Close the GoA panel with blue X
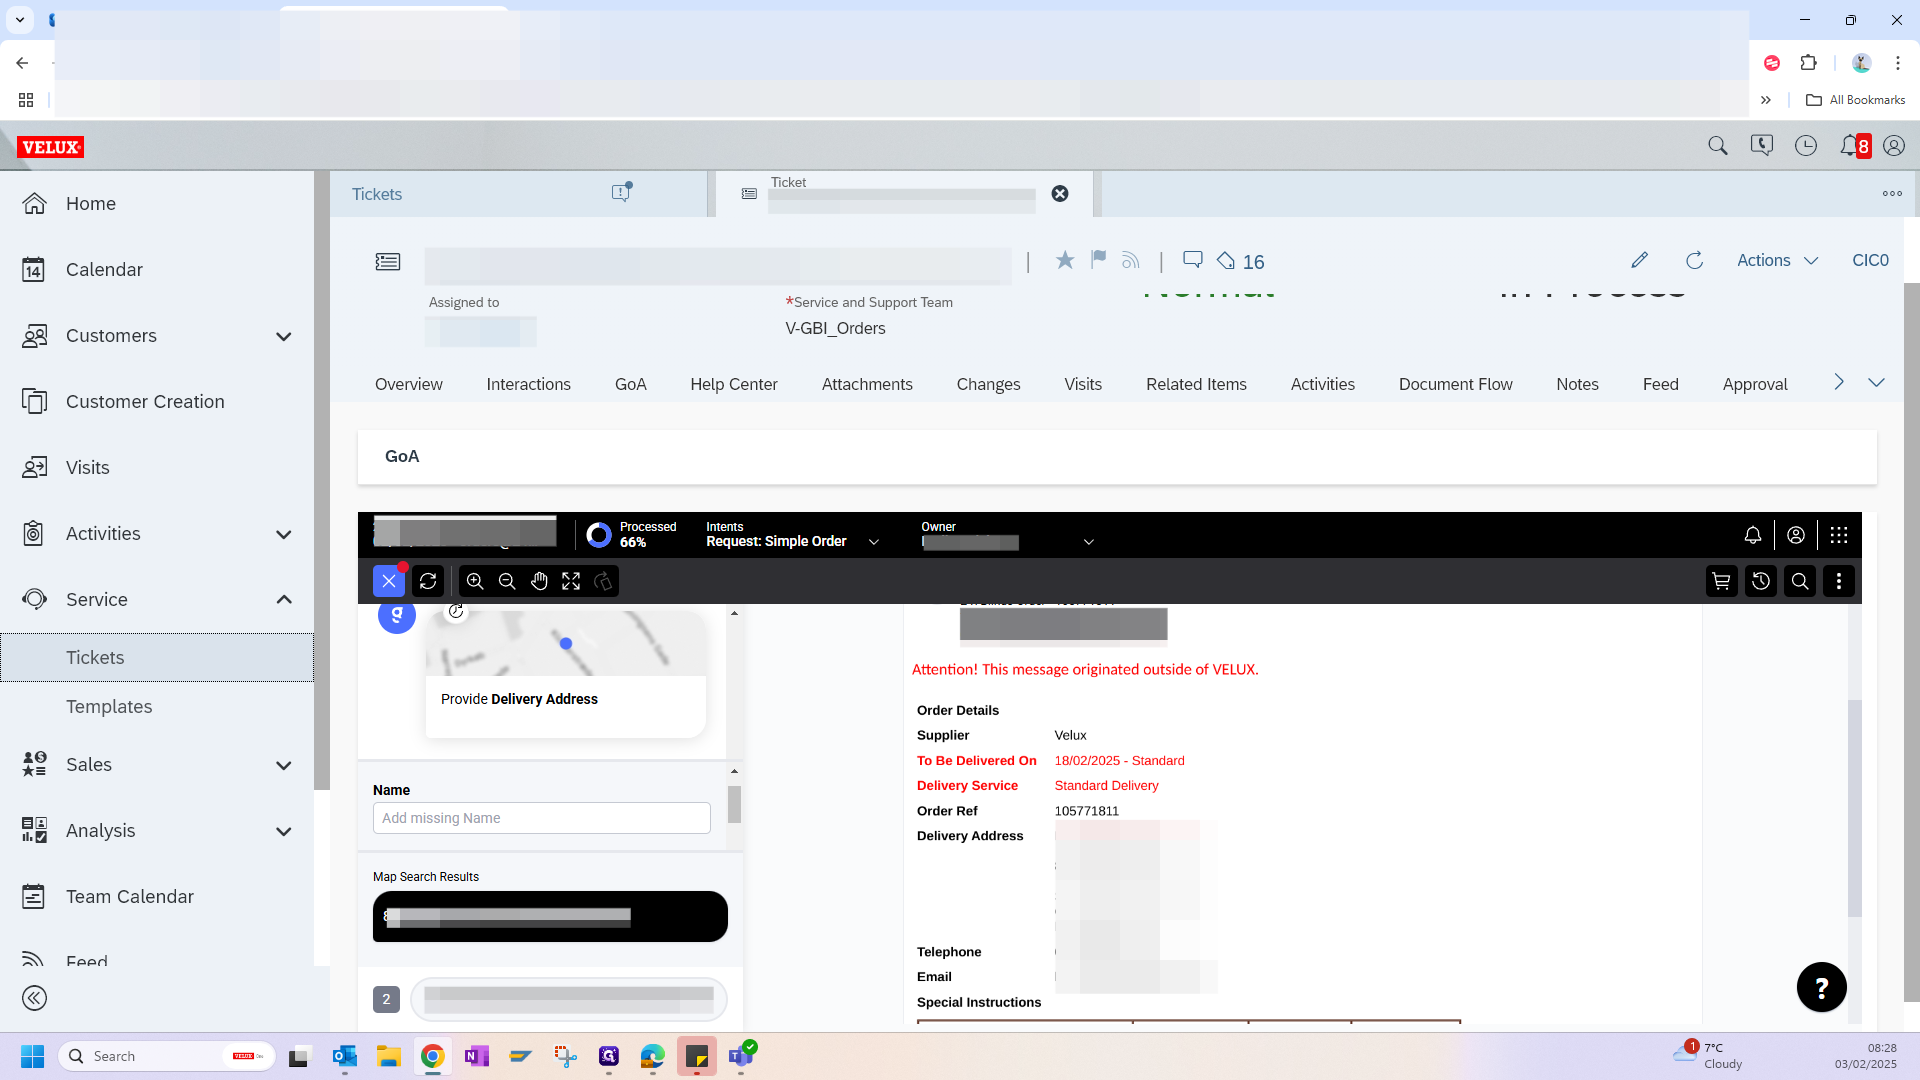The image size is (1920, 1080). [389, 581]
